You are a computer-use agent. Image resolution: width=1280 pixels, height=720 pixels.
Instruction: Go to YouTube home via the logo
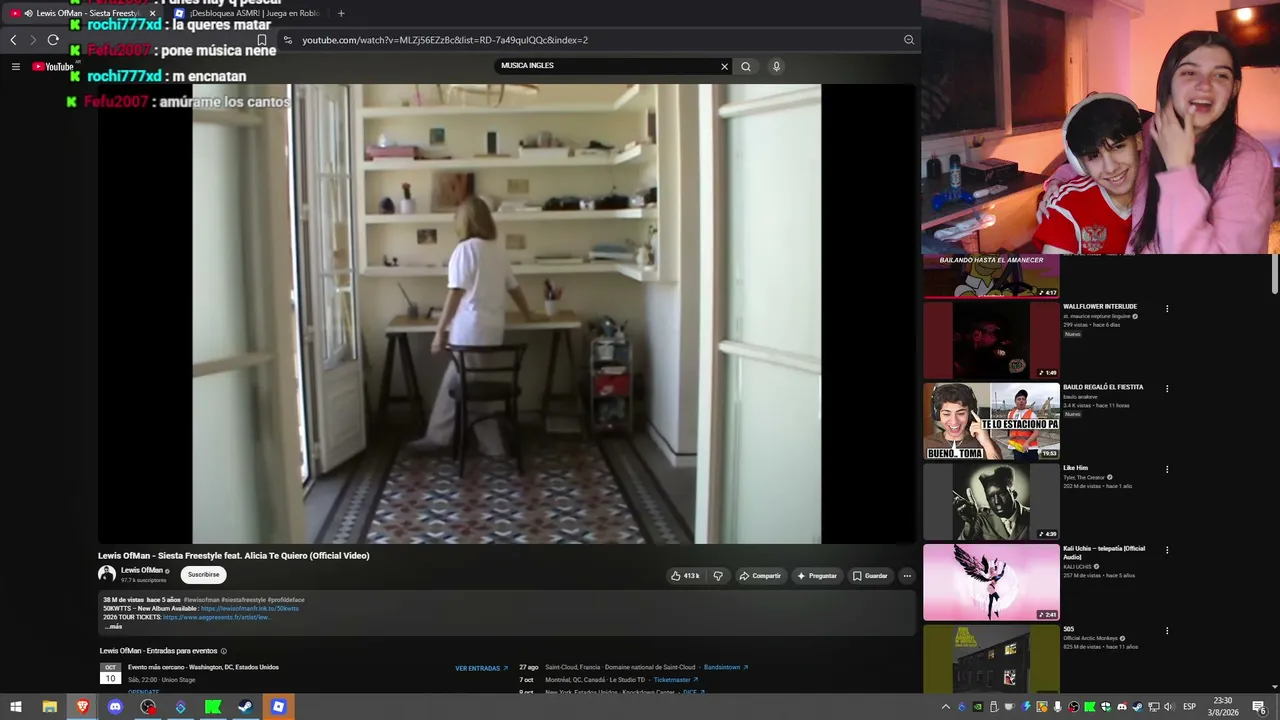53,67
